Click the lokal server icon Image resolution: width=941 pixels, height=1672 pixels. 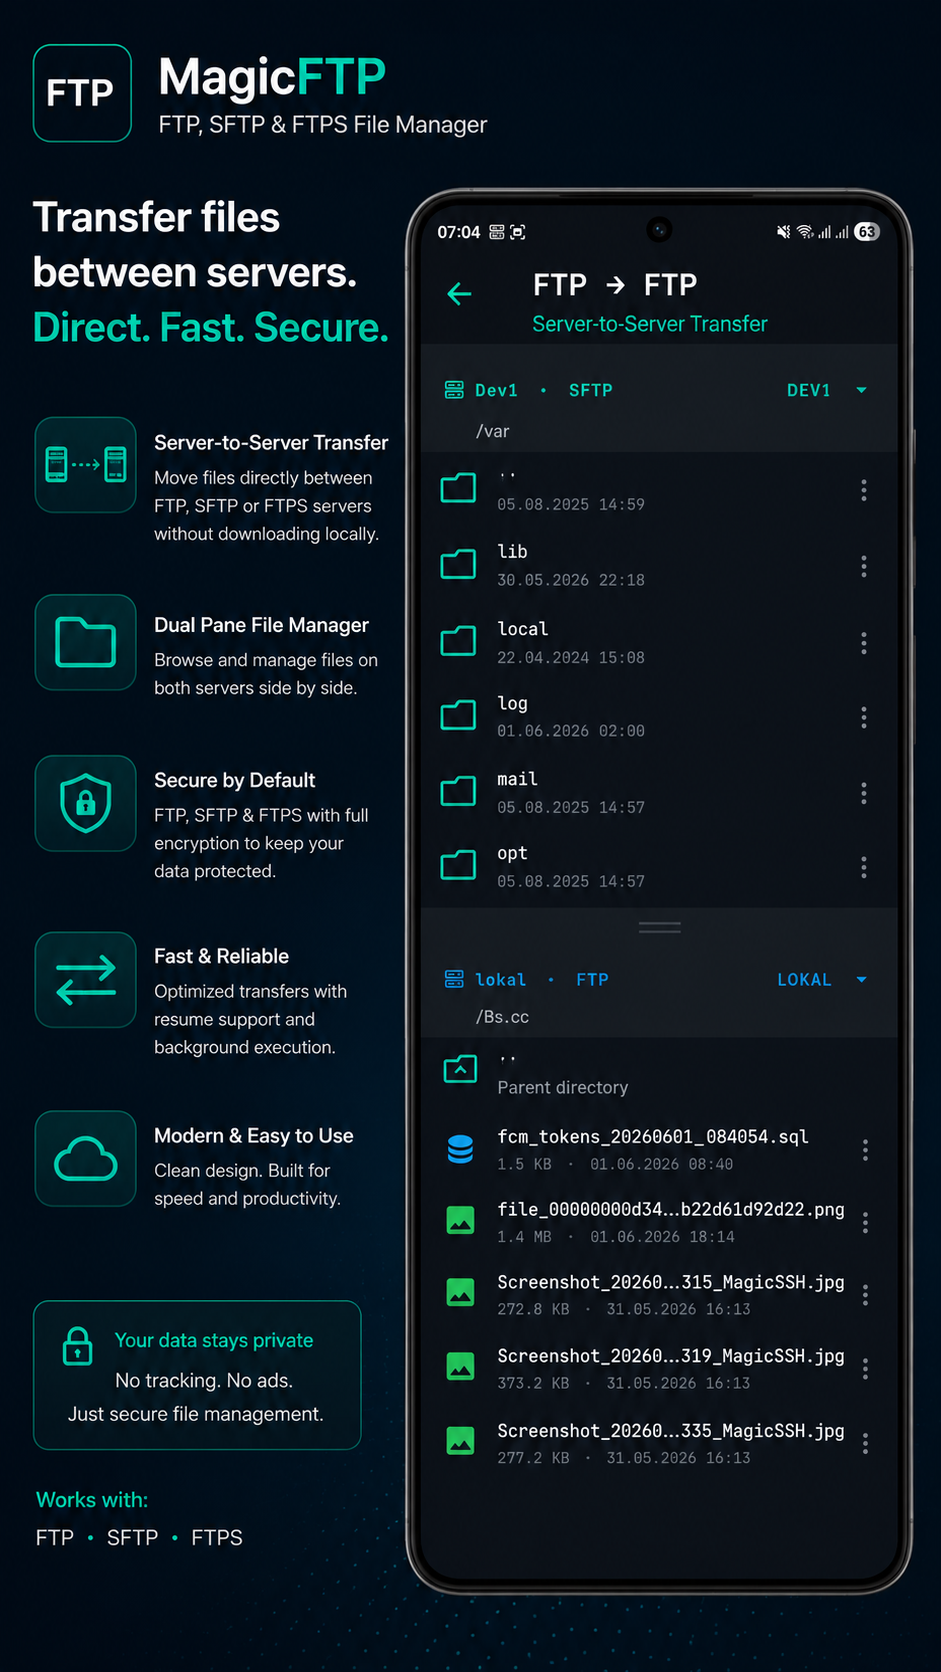(454, 979)
